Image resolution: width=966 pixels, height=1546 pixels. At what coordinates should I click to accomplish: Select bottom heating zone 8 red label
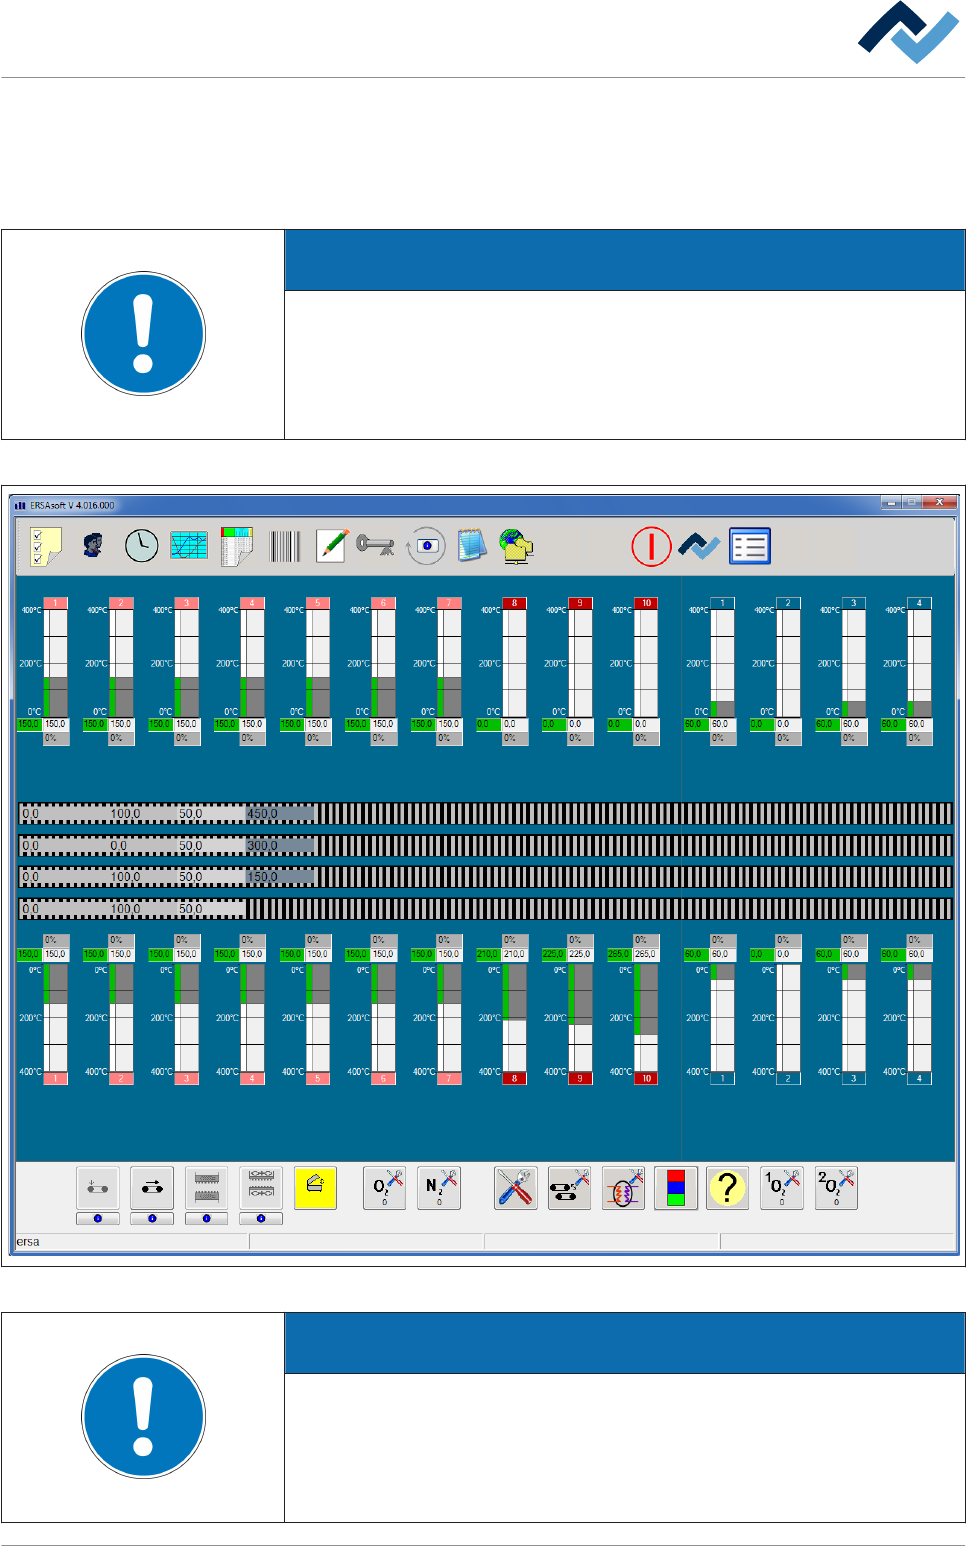[515, 1078]
